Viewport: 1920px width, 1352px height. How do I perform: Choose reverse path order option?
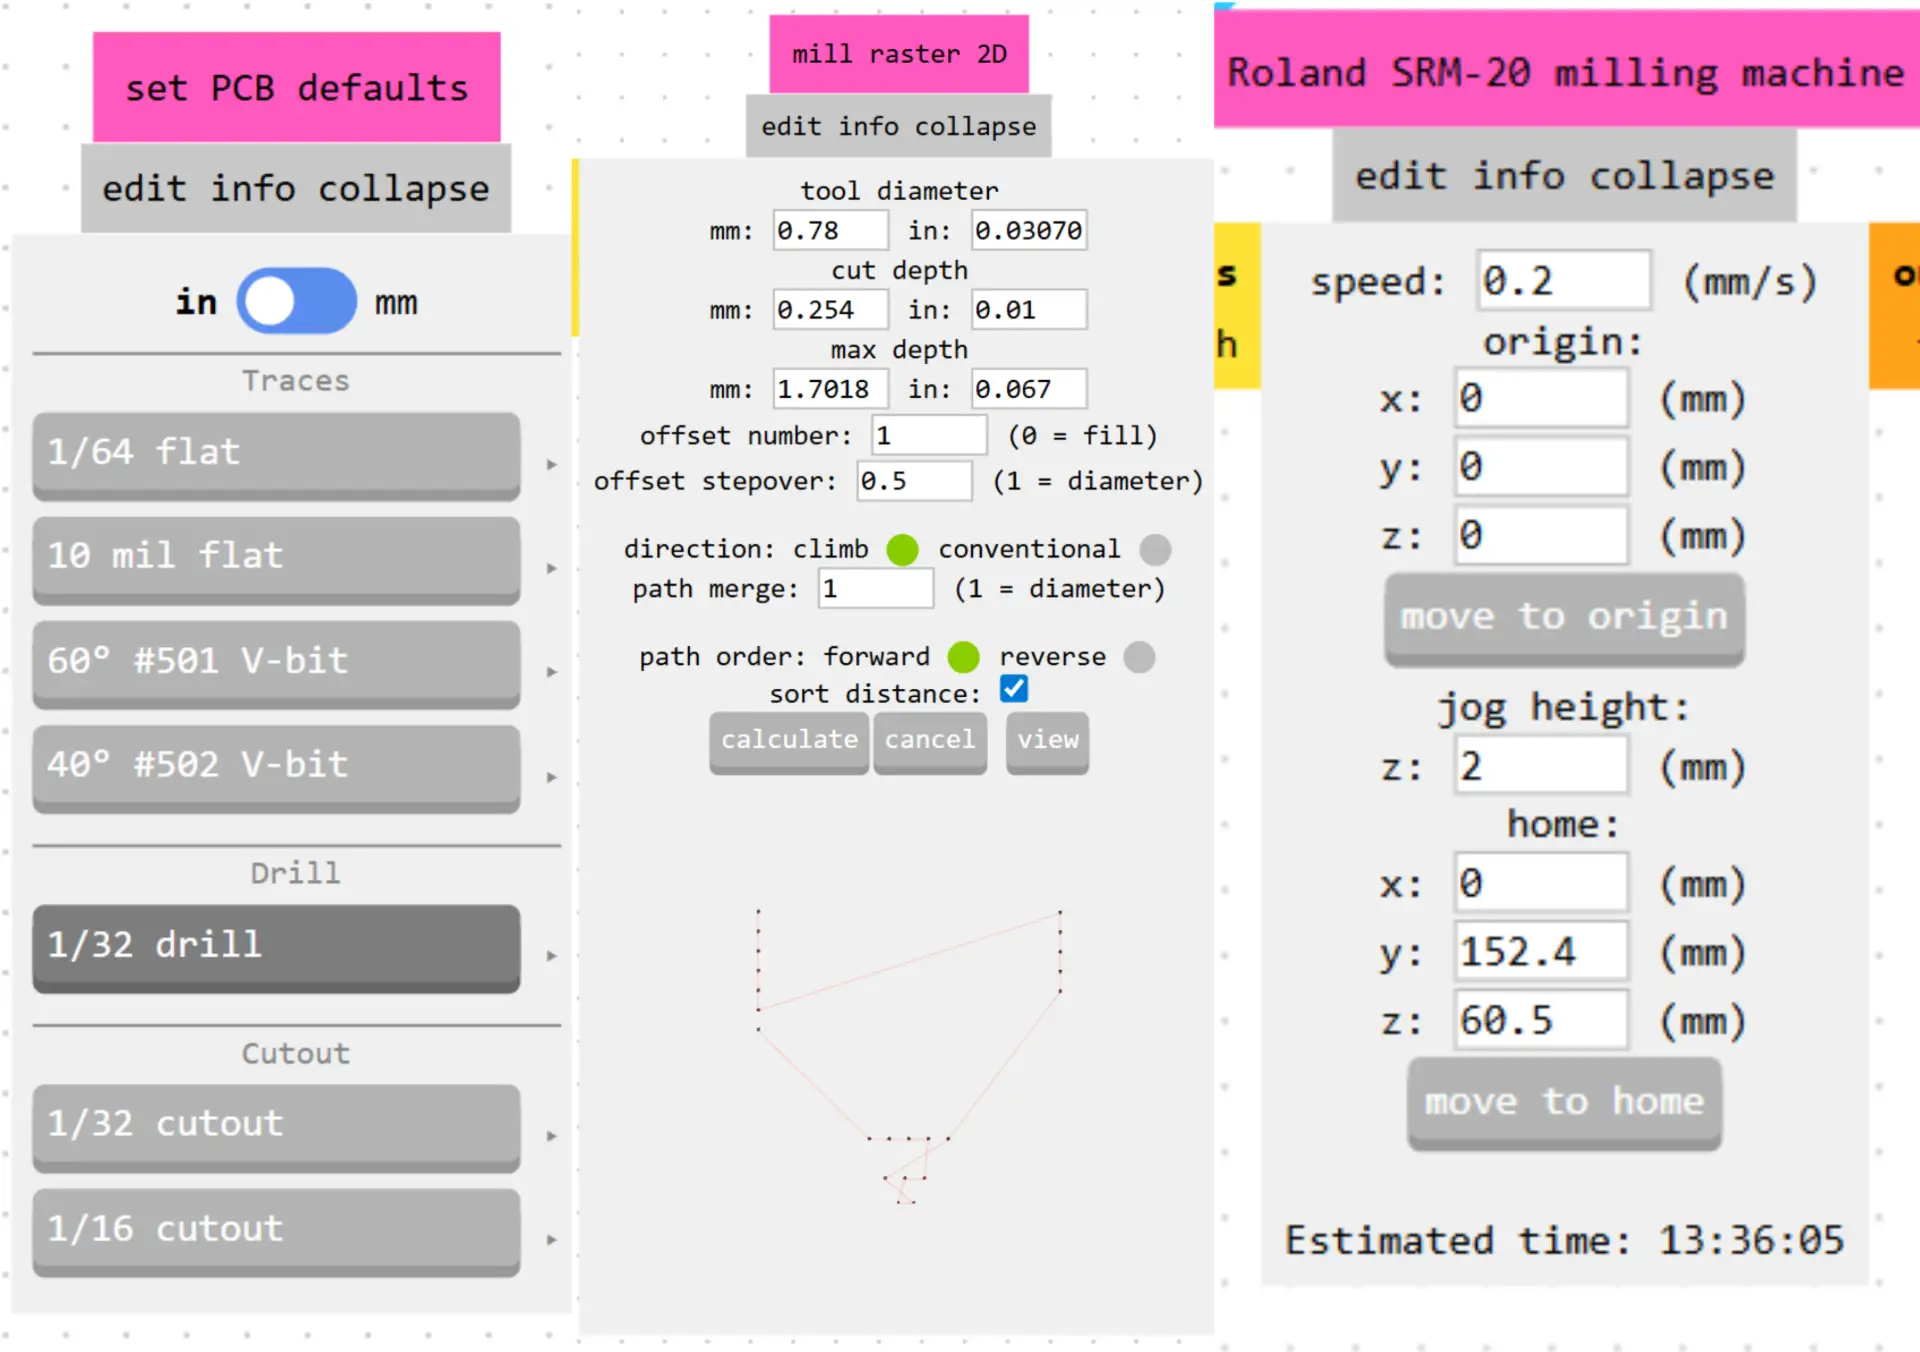click(x=1139, y=657)
